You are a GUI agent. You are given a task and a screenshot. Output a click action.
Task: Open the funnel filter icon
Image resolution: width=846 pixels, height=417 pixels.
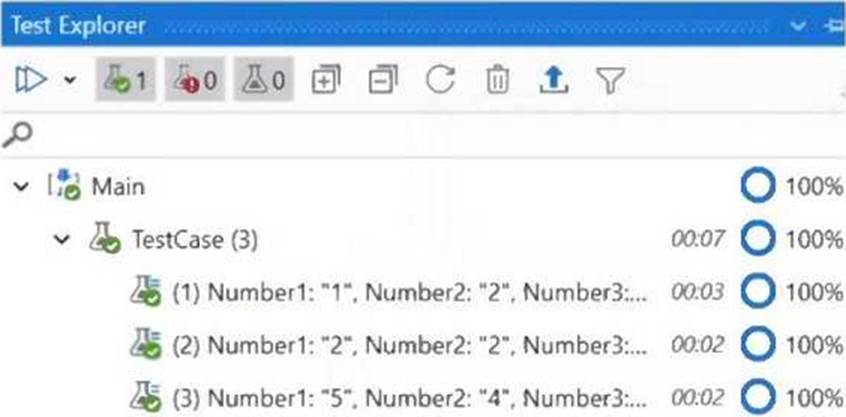pos(610,80)
